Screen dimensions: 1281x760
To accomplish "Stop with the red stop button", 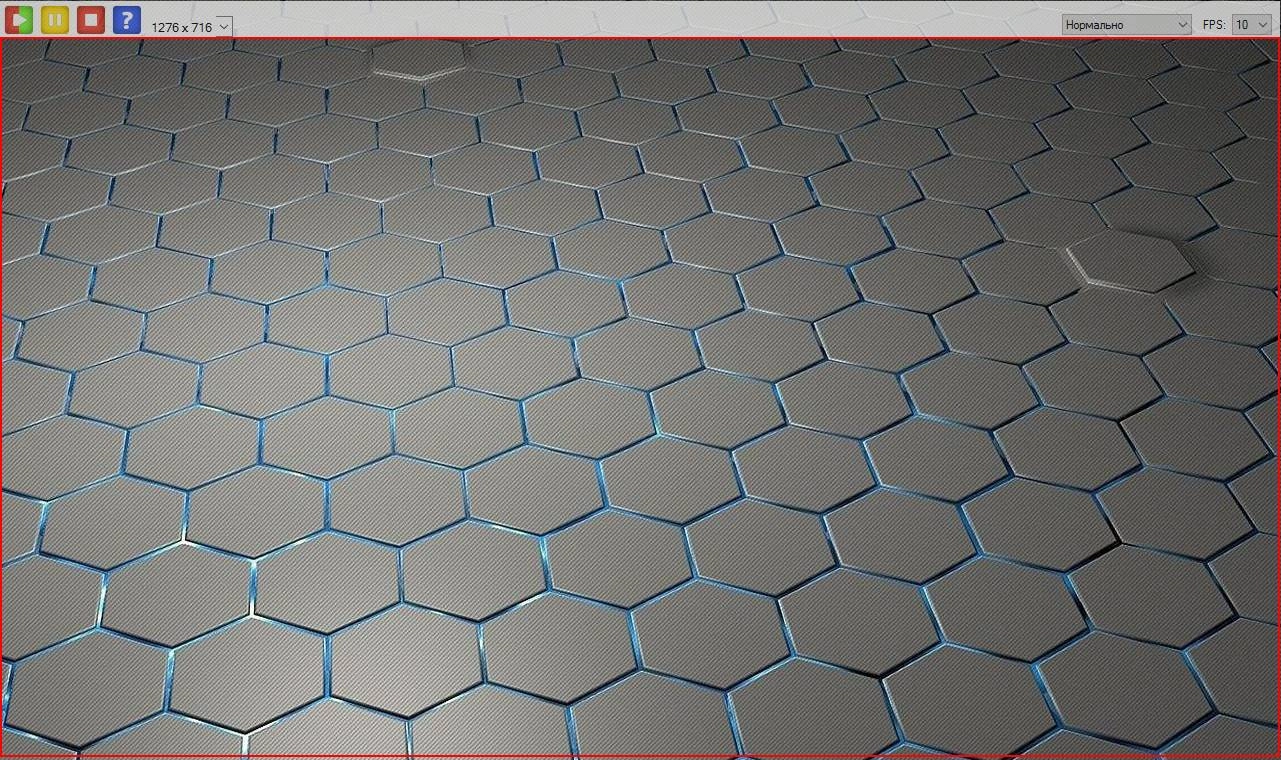I will coord(91,19).
